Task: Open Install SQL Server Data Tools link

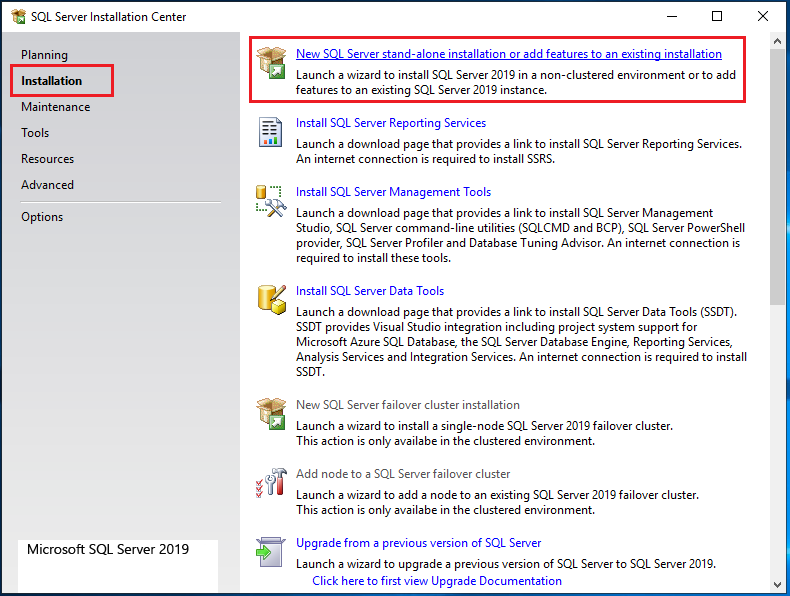Action: coord(370,291)
